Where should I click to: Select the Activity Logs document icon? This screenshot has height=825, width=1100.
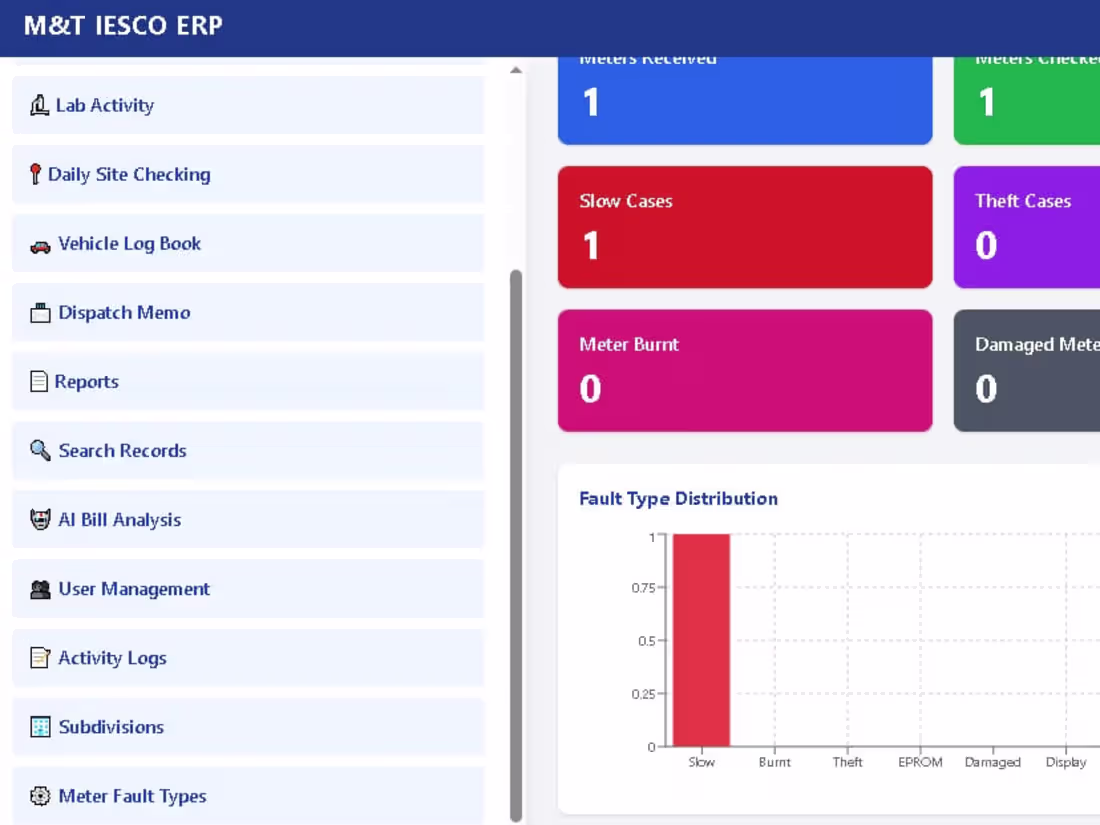tap(39, 657)
